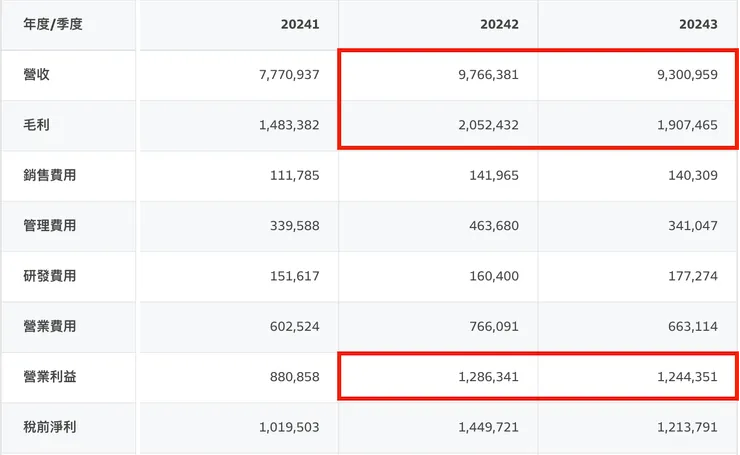This screenshot has width=740, height=455.
Task: Select the 管理費用 row label
Action: pos(49,225)
